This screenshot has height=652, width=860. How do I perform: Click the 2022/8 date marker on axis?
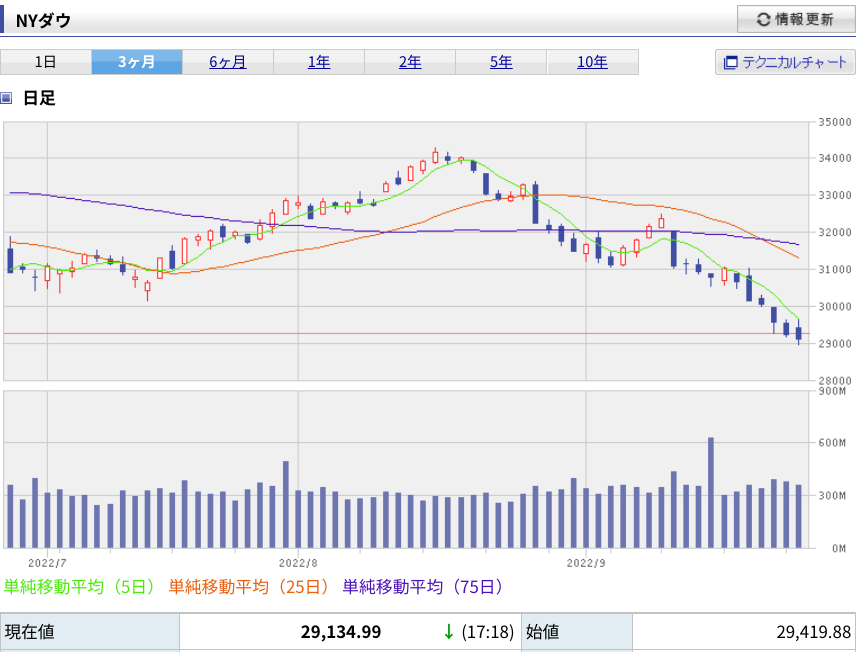pos(298,563)
